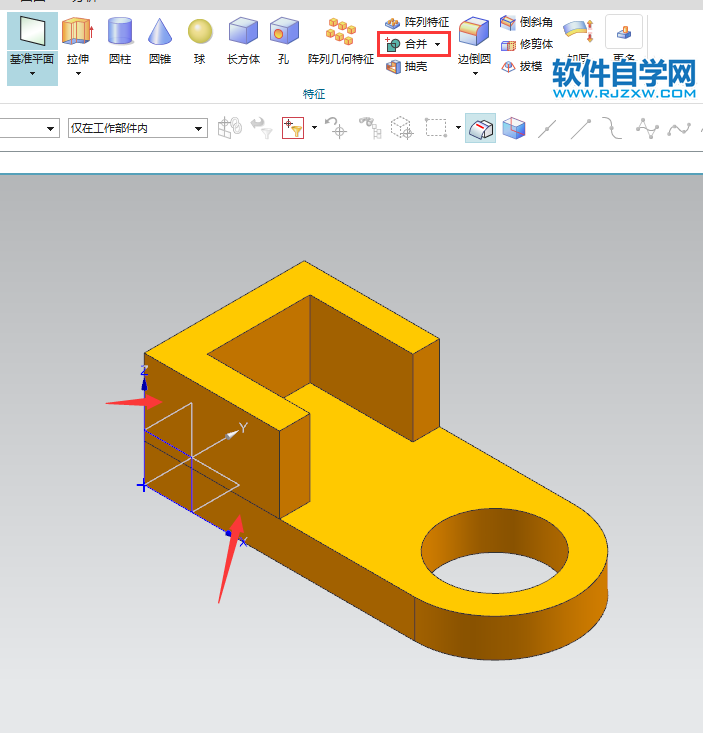Click the 阵列特征 pattern feature command
703x733 pixels.
pos(417,22)
